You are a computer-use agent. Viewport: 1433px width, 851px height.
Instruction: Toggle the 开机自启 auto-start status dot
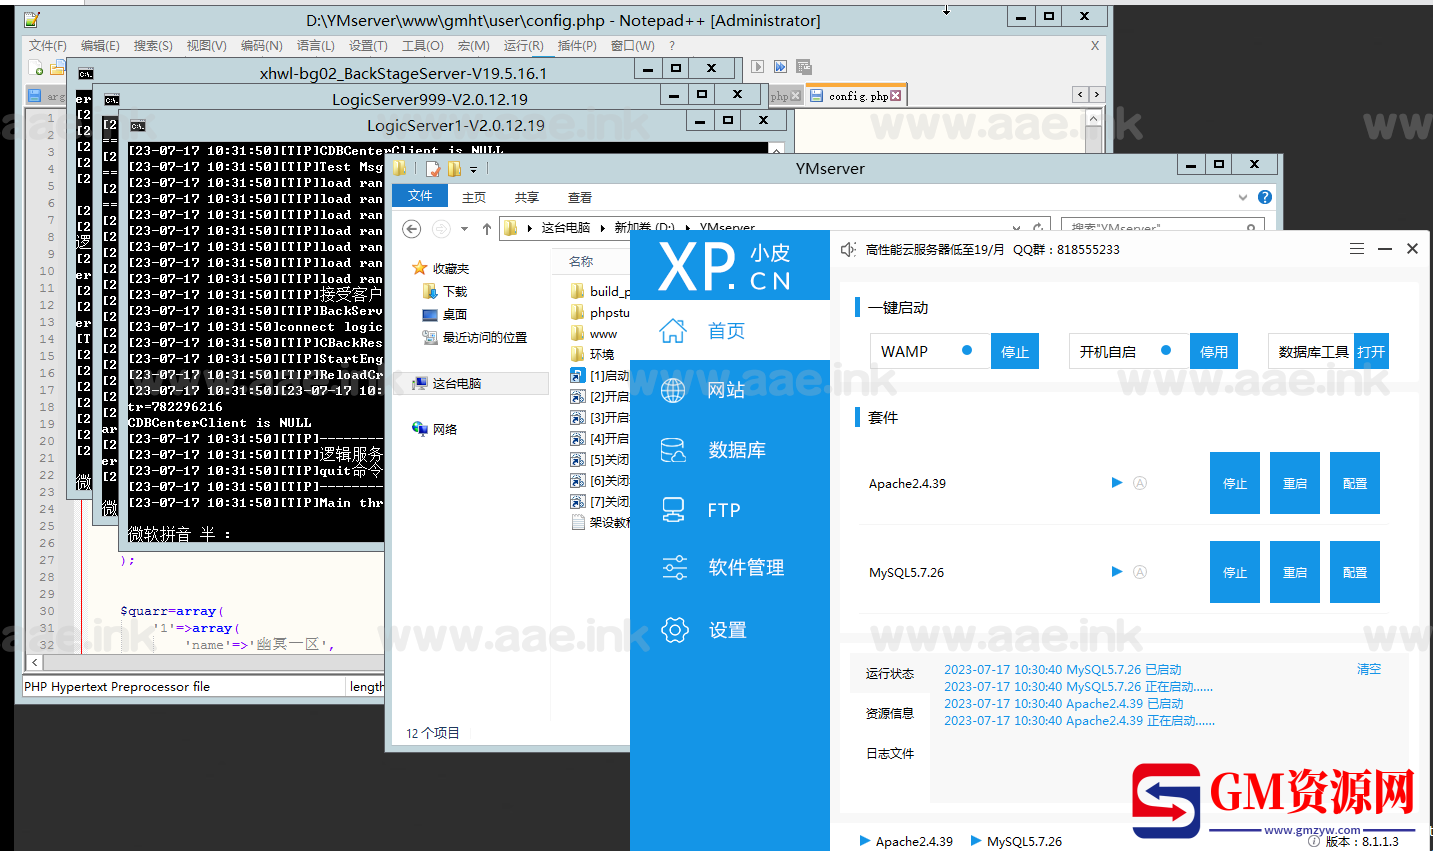[1166, 351]
